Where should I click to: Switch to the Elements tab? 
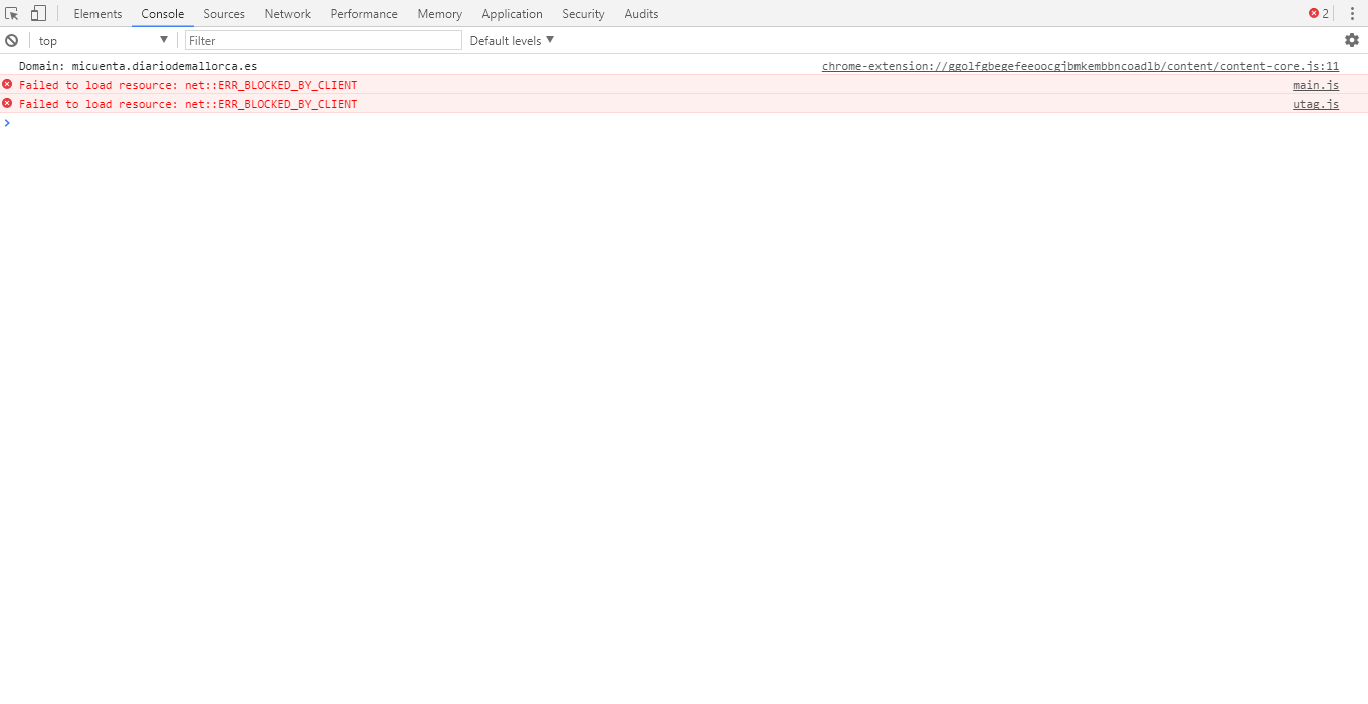tap(97, 13)
